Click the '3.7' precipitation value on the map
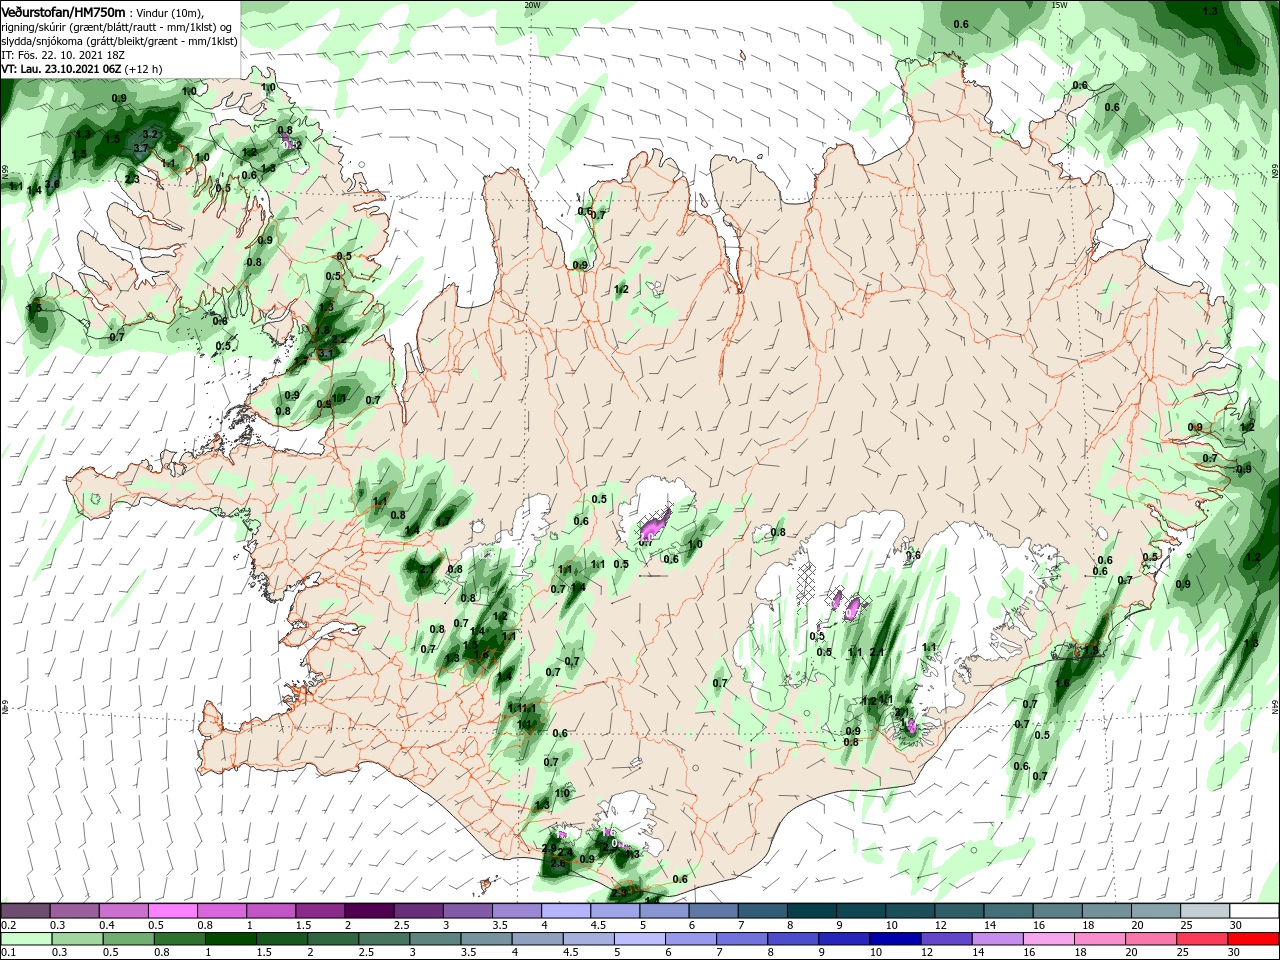 pyautogui.click(x=141, y=149)
